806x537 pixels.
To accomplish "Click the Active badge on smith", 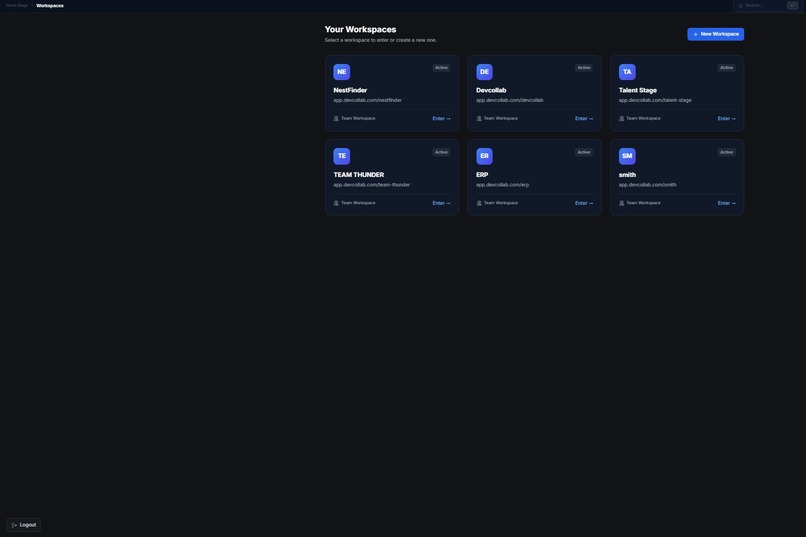I will tap(726, 152).
